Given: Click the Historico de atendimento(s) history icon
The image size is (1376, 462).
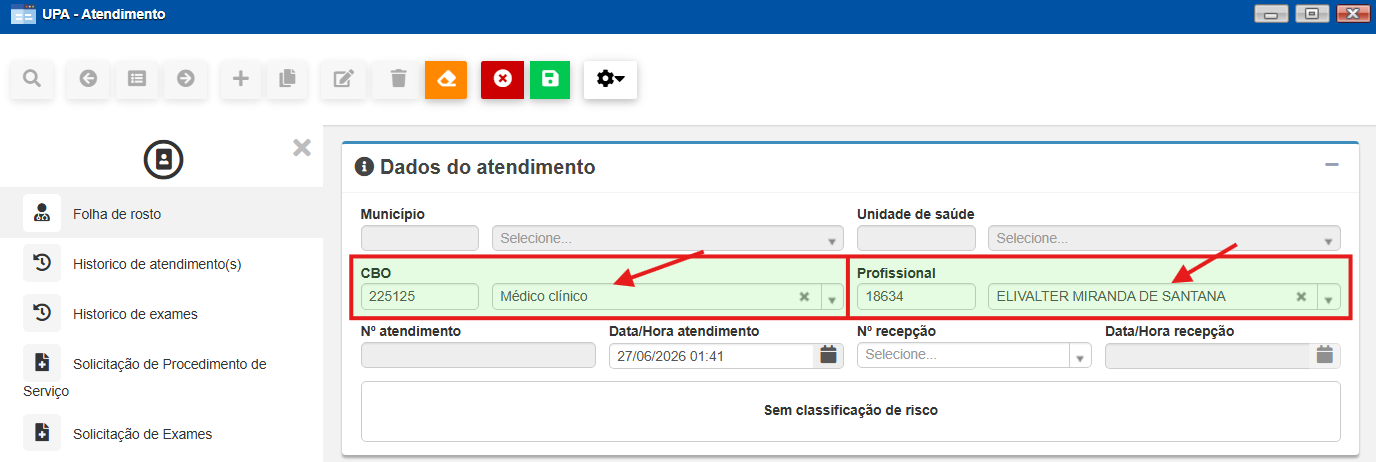Looking at the screenshot, I should (42, 263).
